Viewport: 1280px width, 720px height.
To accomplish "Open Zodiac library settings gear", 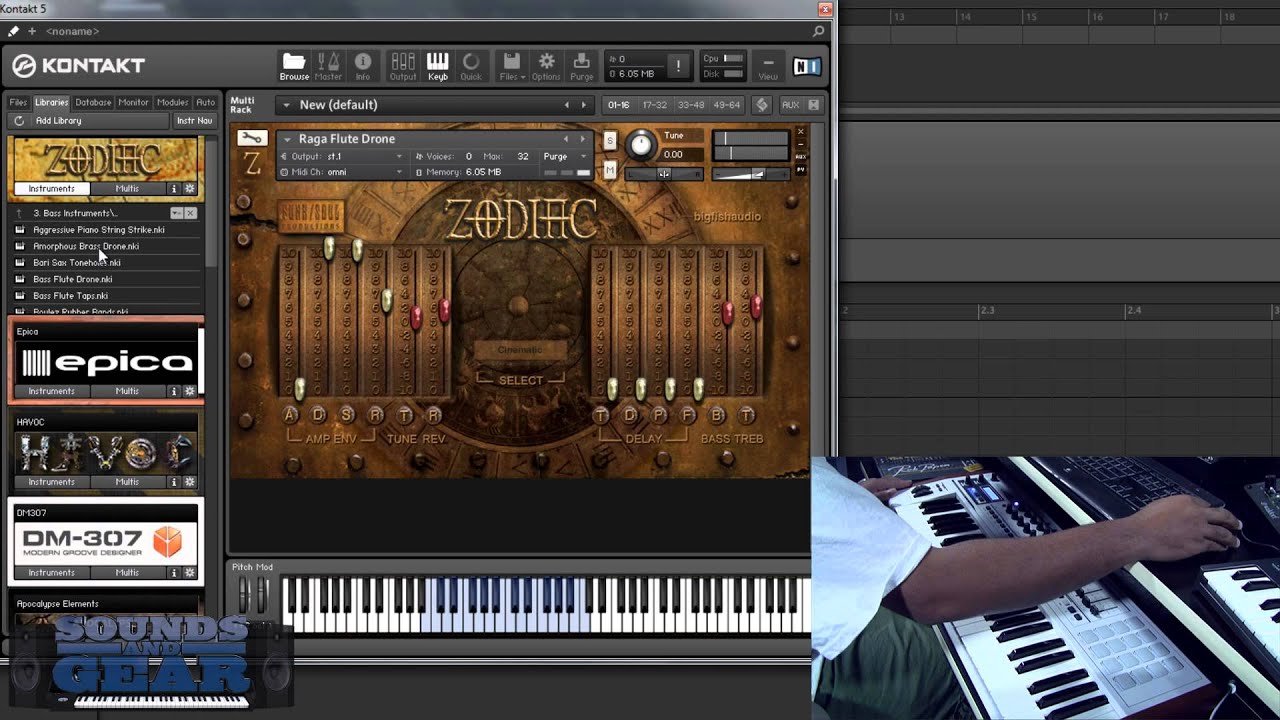I will 190,188.
